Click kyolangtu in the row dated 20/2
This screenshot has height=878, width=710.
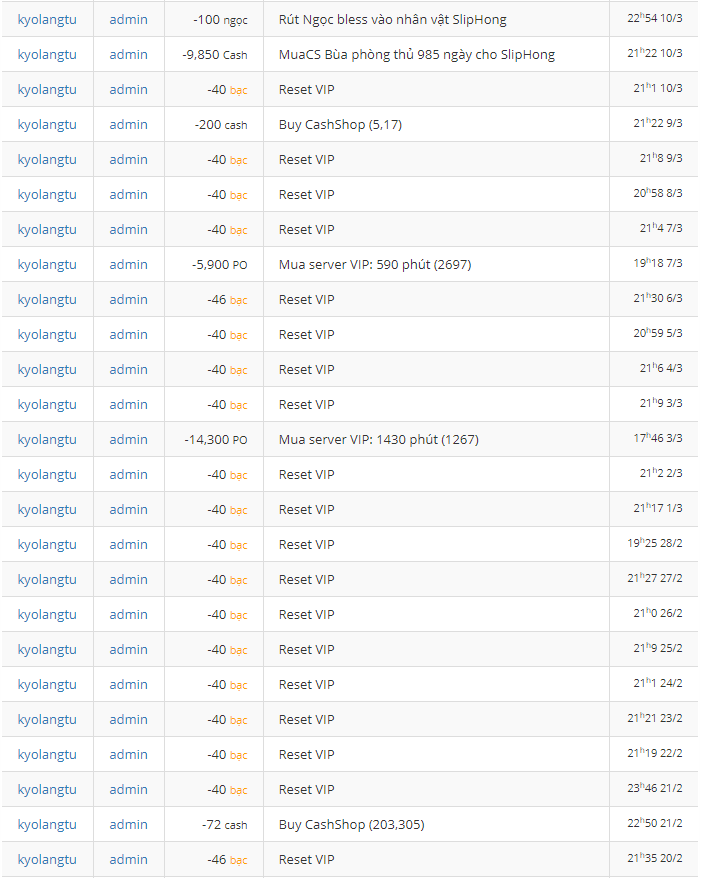coord(47,860)
